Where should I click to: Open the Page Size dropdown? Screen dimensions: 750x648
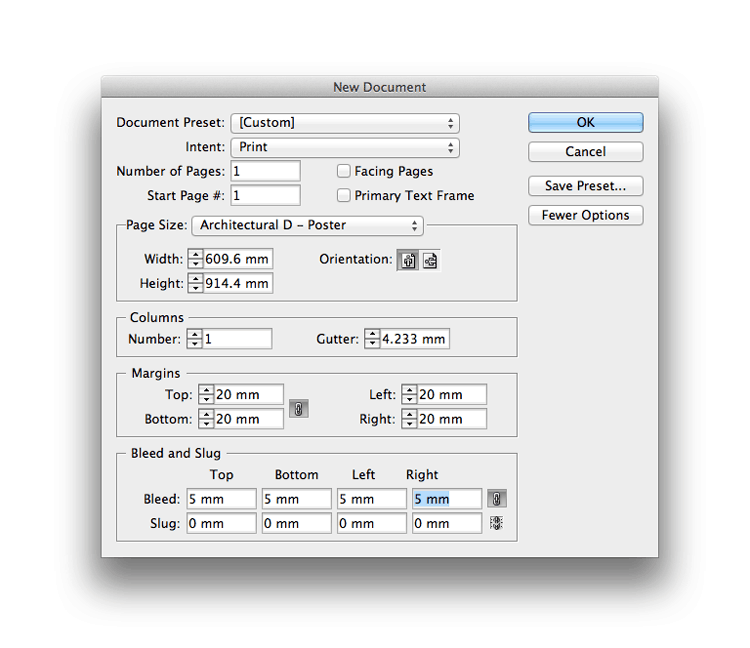(308, 225)
